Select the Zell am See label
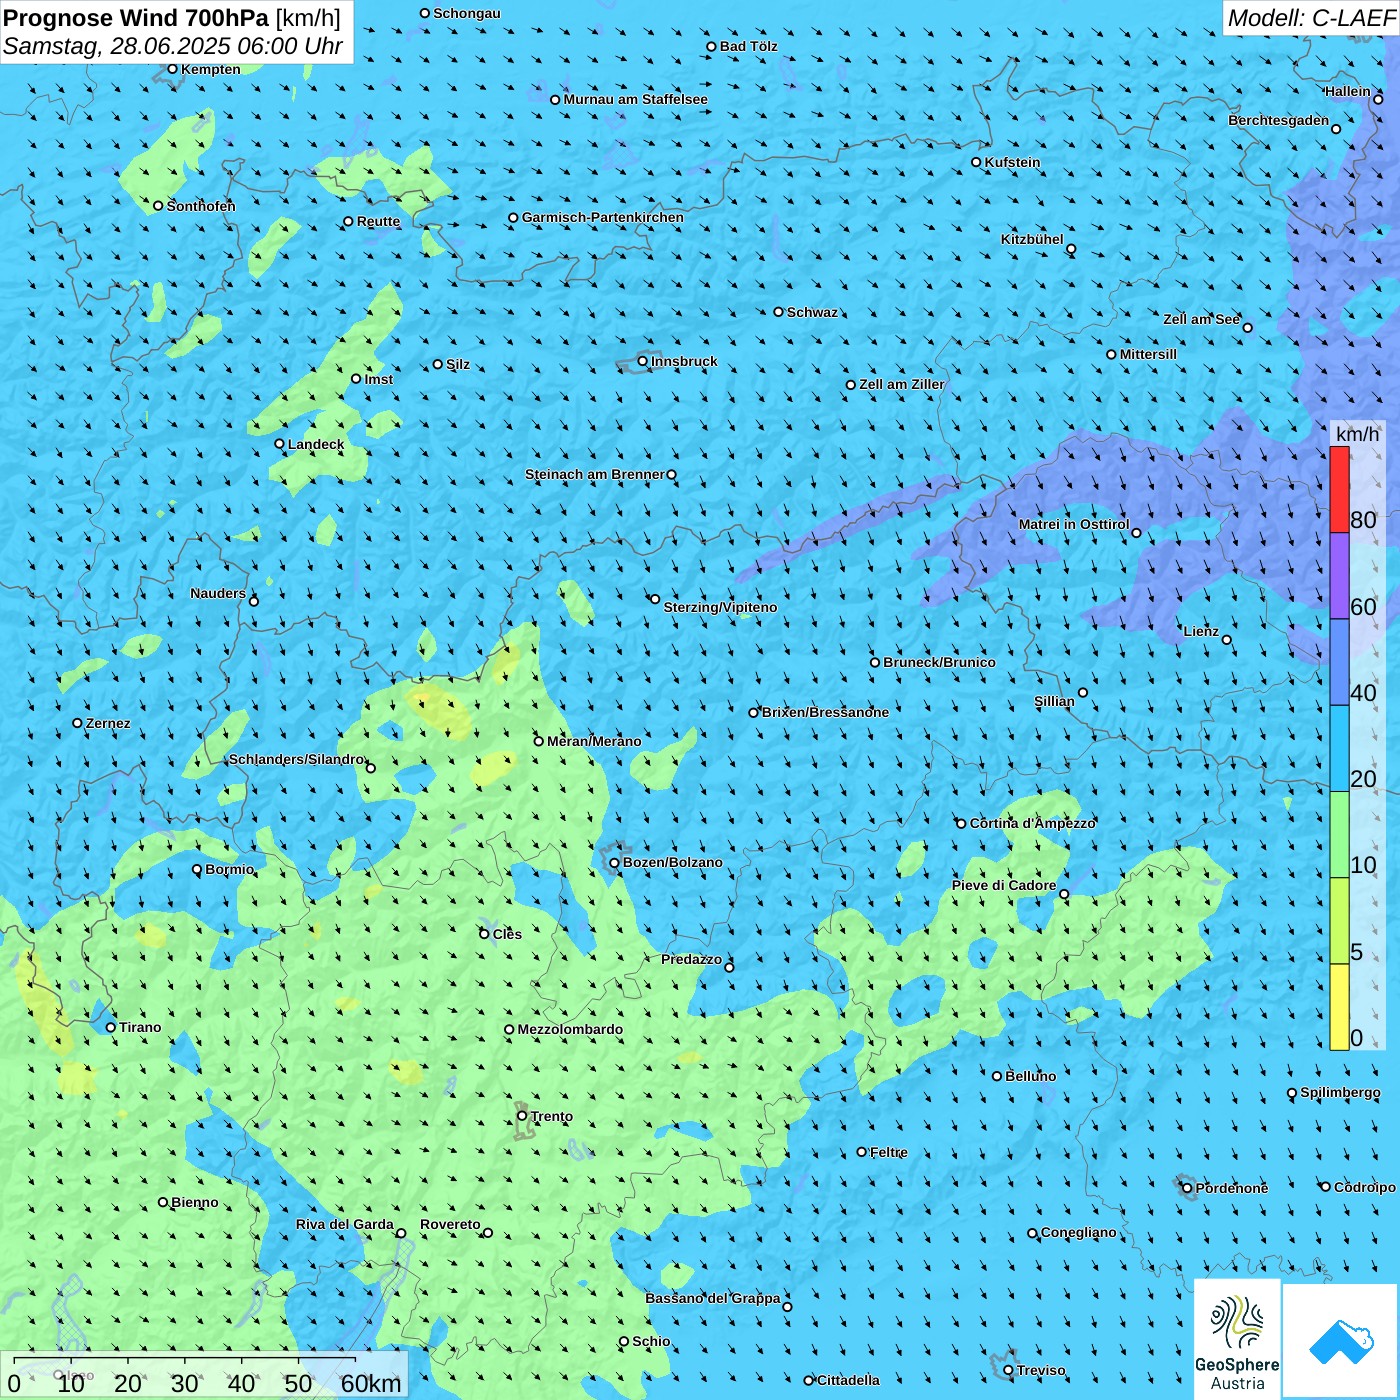 [x=1201, y=320]
